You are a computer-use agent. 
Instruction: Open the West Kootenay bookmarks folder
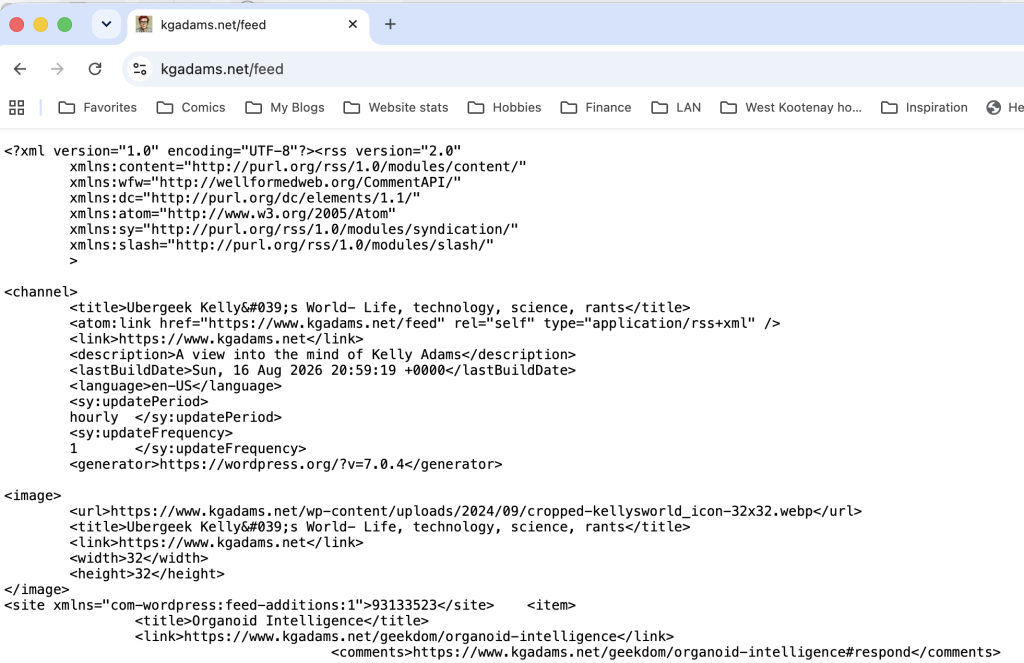point(791,107)
